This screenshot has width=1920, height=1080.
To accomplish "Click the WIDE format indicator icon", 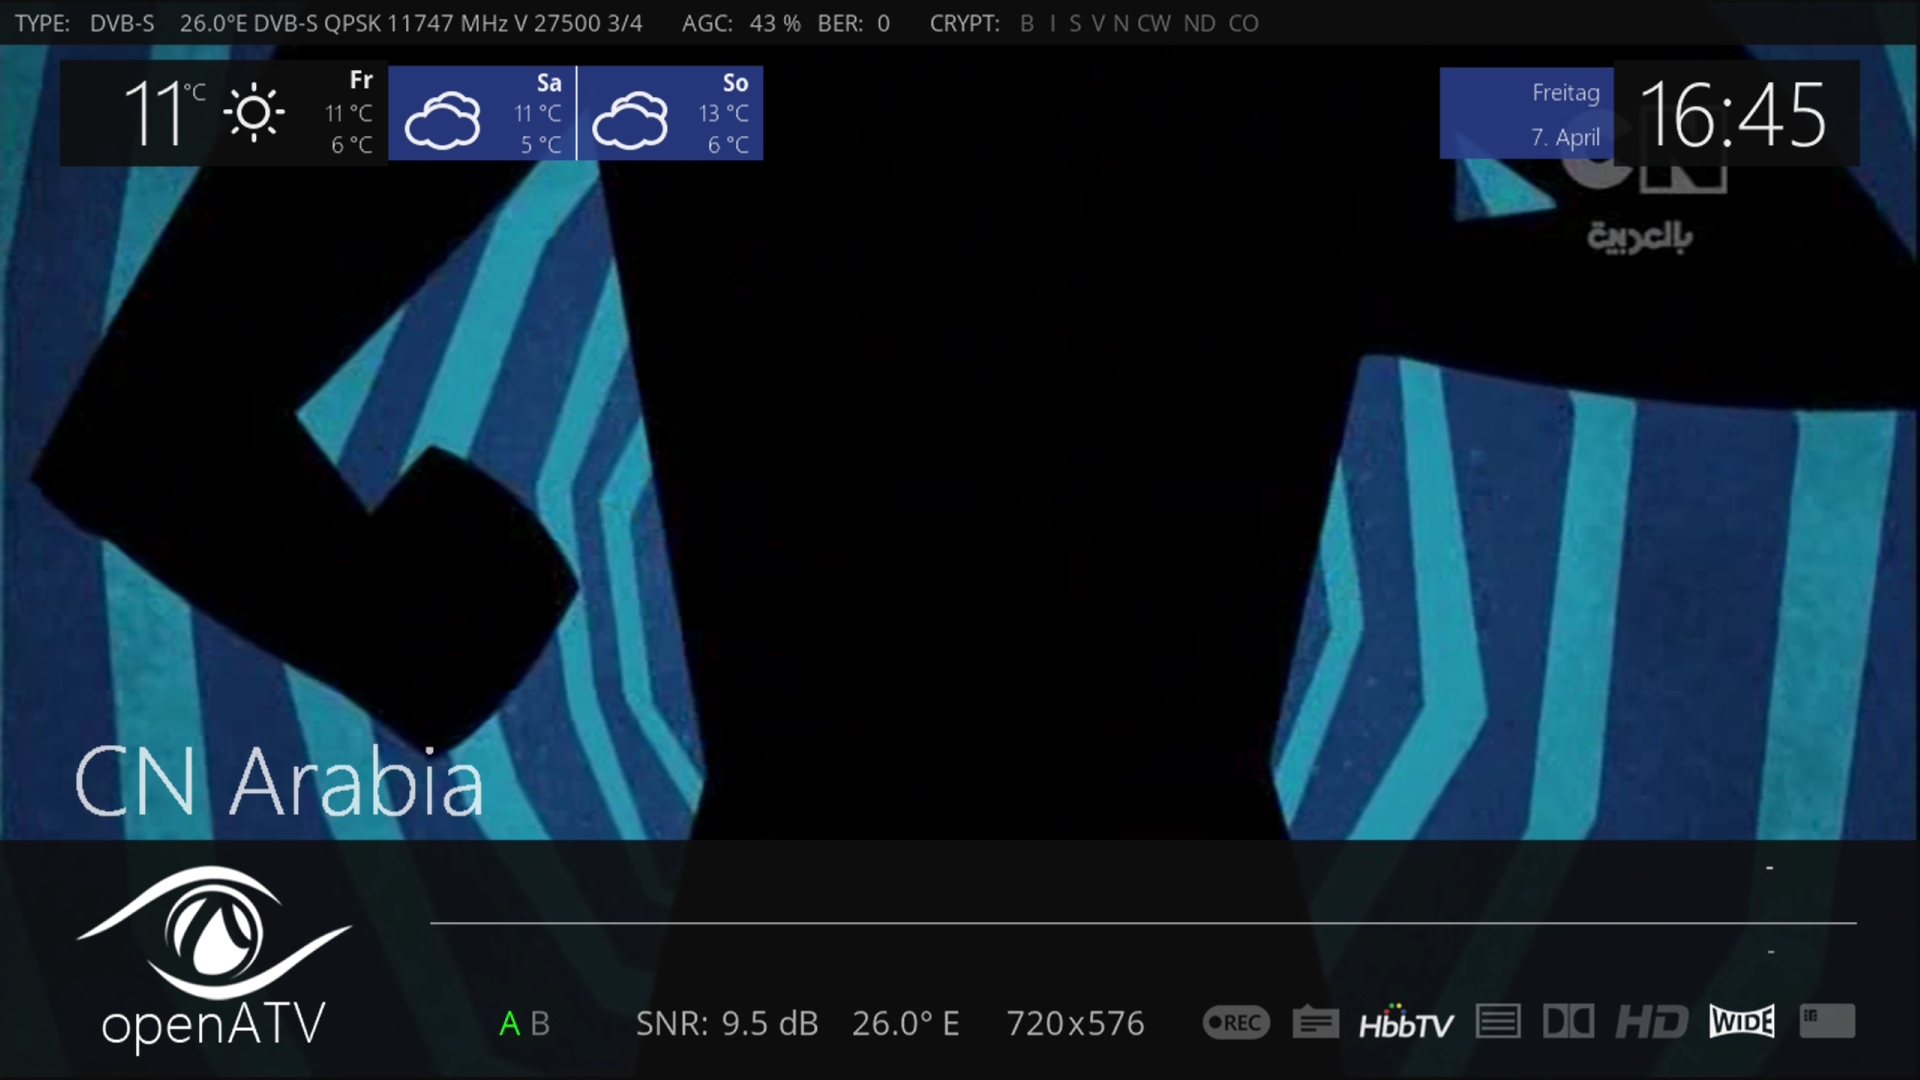I will click(x=1742, y=1022).
